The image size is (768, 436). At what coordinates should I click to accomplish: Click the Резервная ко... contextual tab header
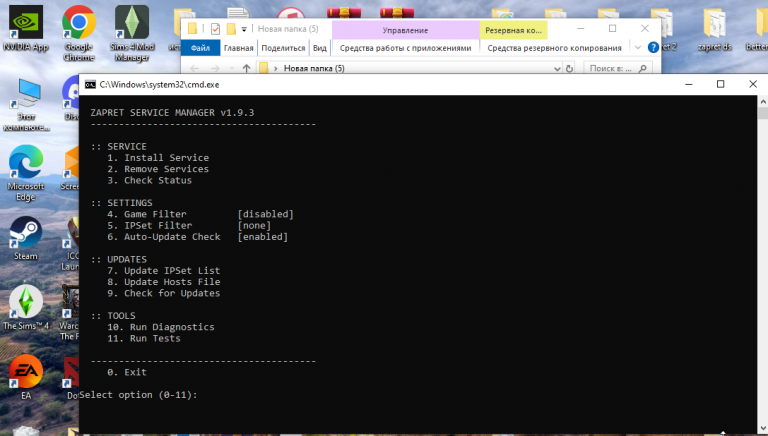point(513,30)
